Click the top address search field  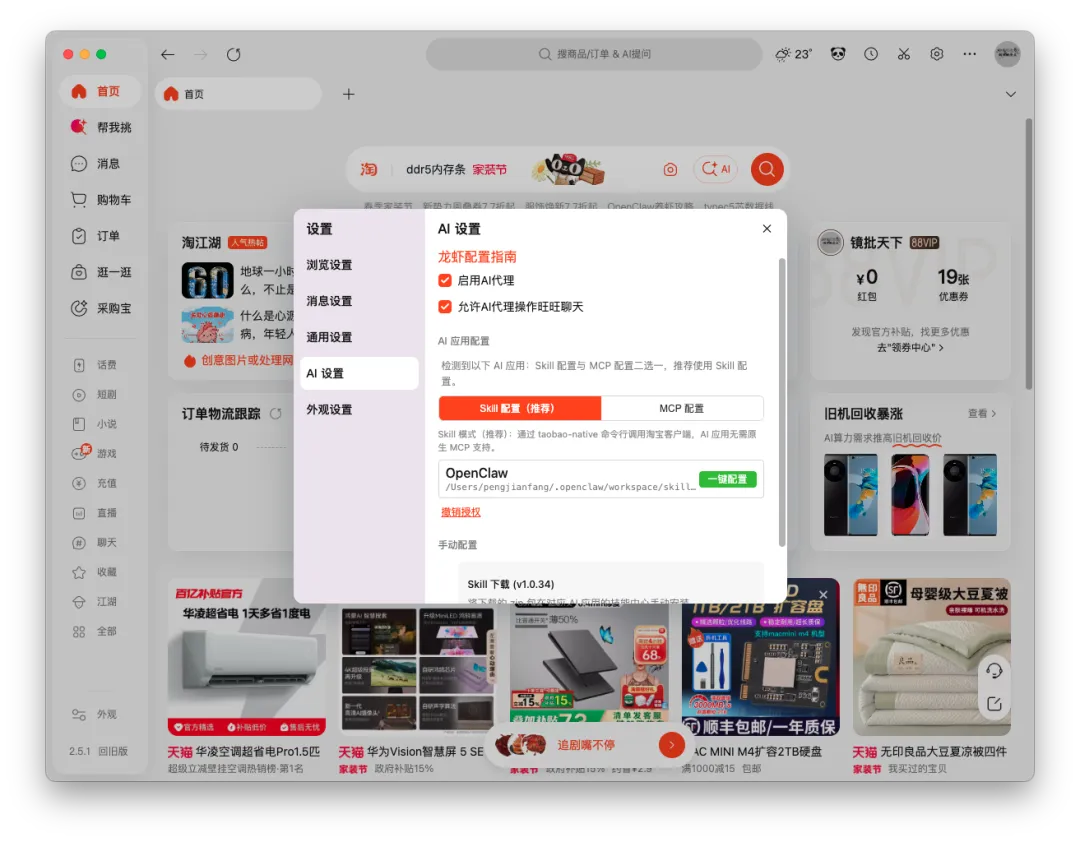[x=594, y=54]
